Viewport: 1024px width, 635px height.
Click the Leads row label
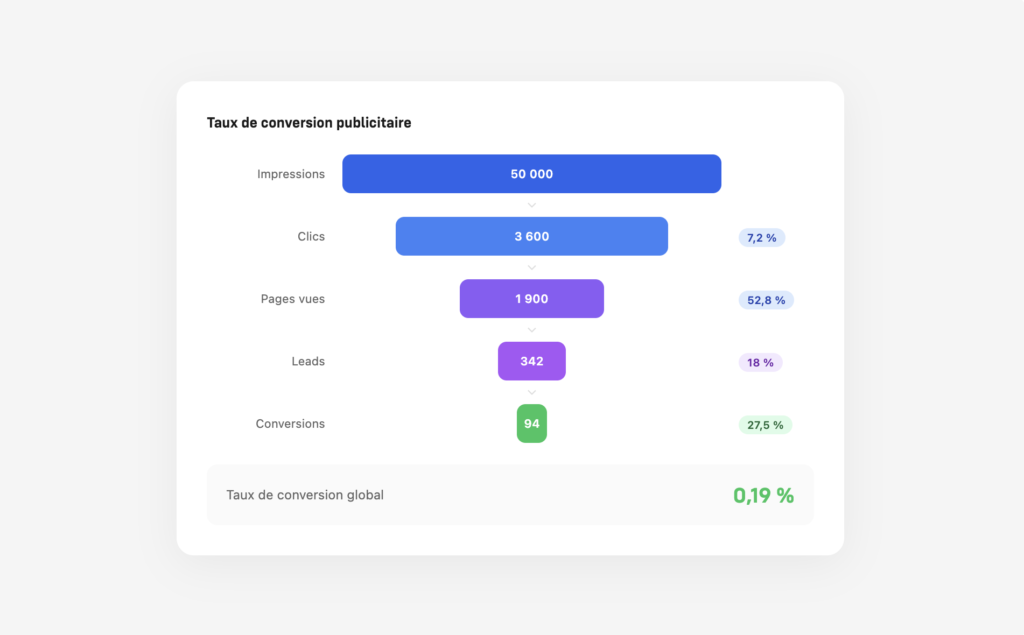point(308,361)
